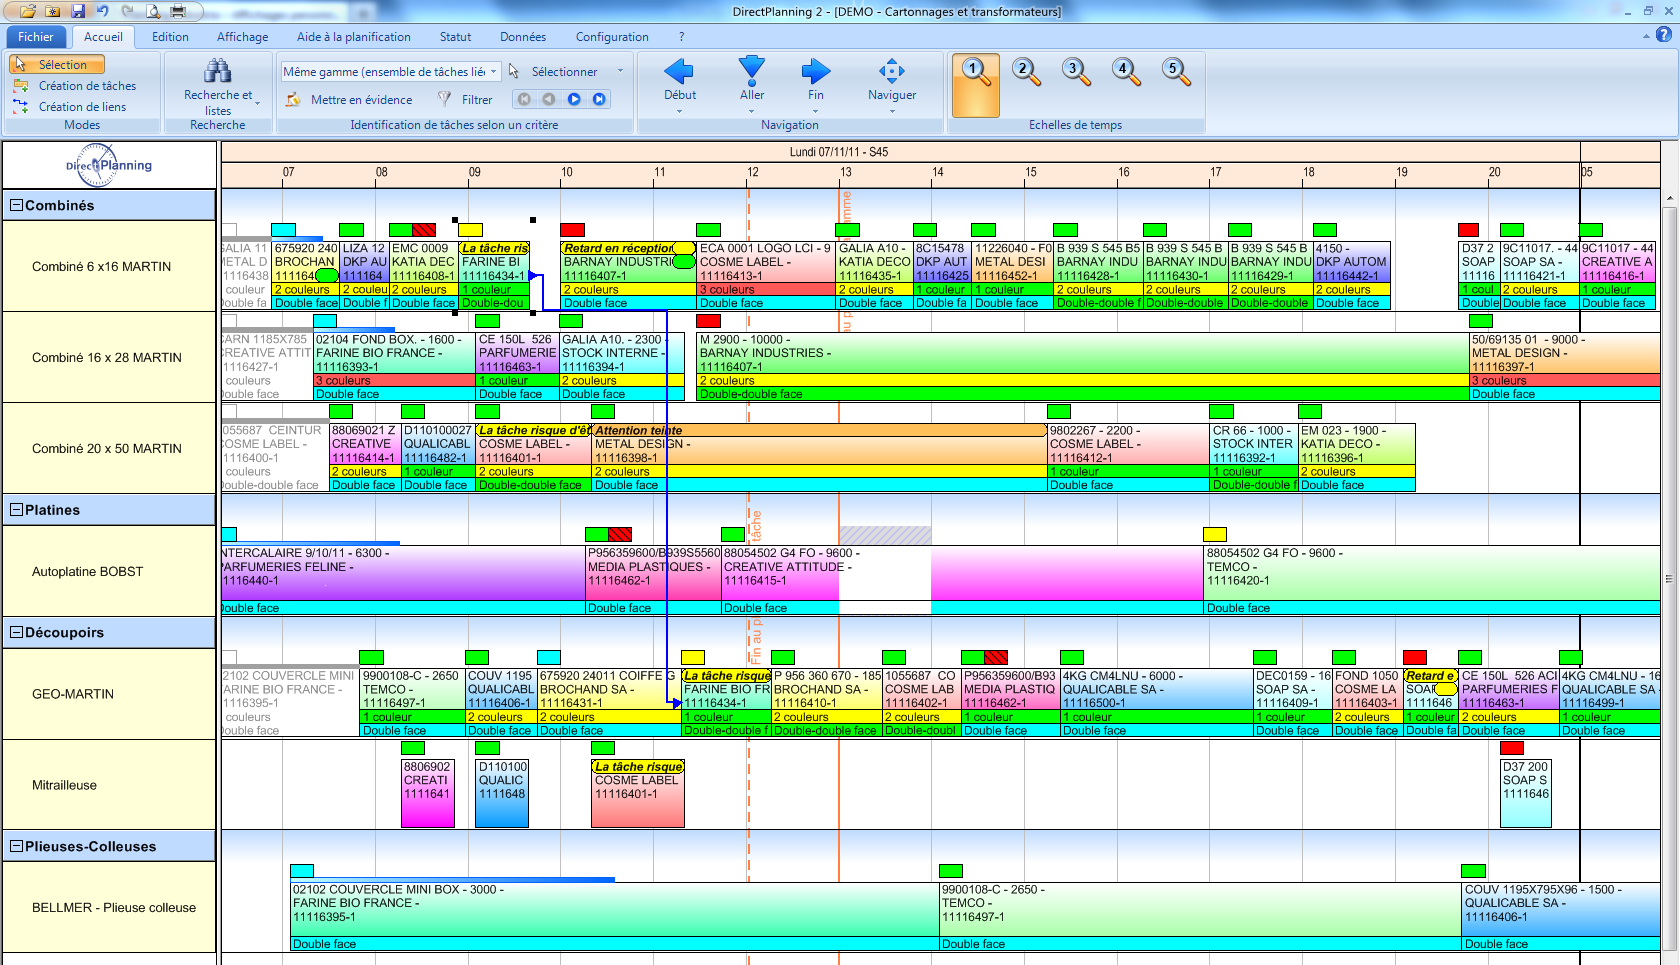Open the Même gamme criteria combo box

click(390, 72)
